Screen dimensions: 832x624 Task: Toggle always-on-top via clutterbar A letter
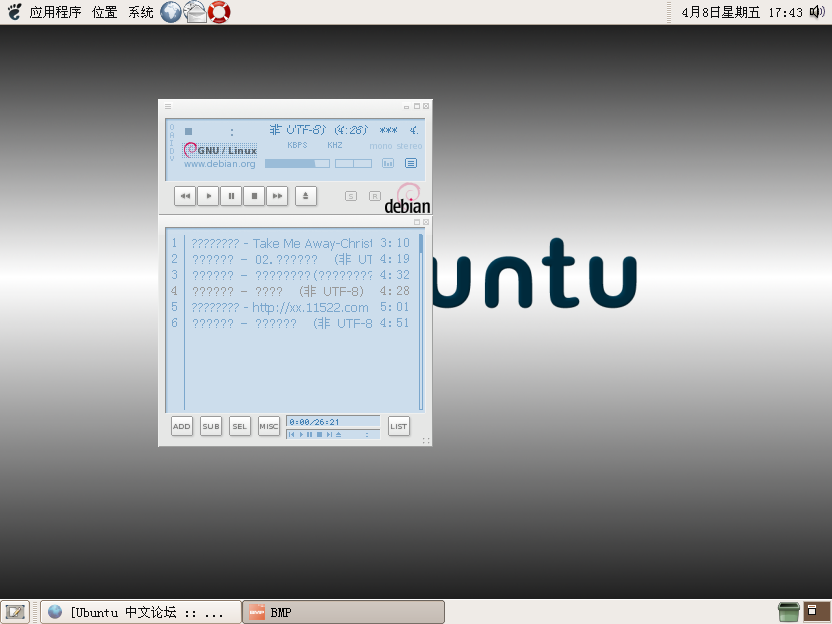point(171,135)
